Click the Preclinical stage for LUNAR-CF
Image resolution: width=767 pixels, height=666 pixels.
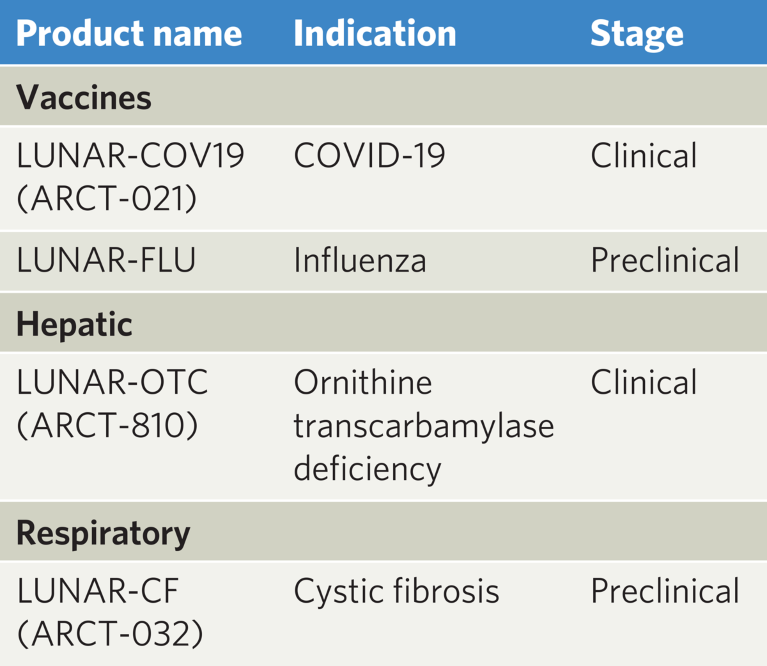pos(665,591)
